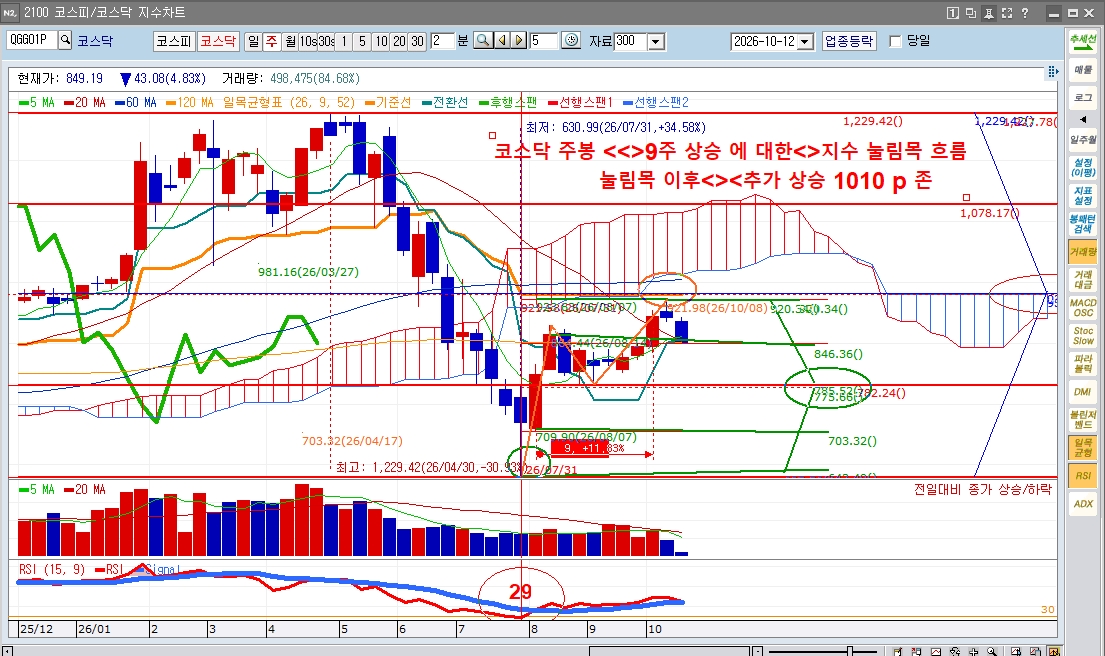Click the round clock icon beside the 5 field
1105x656 pixels.
pos(572,41)
